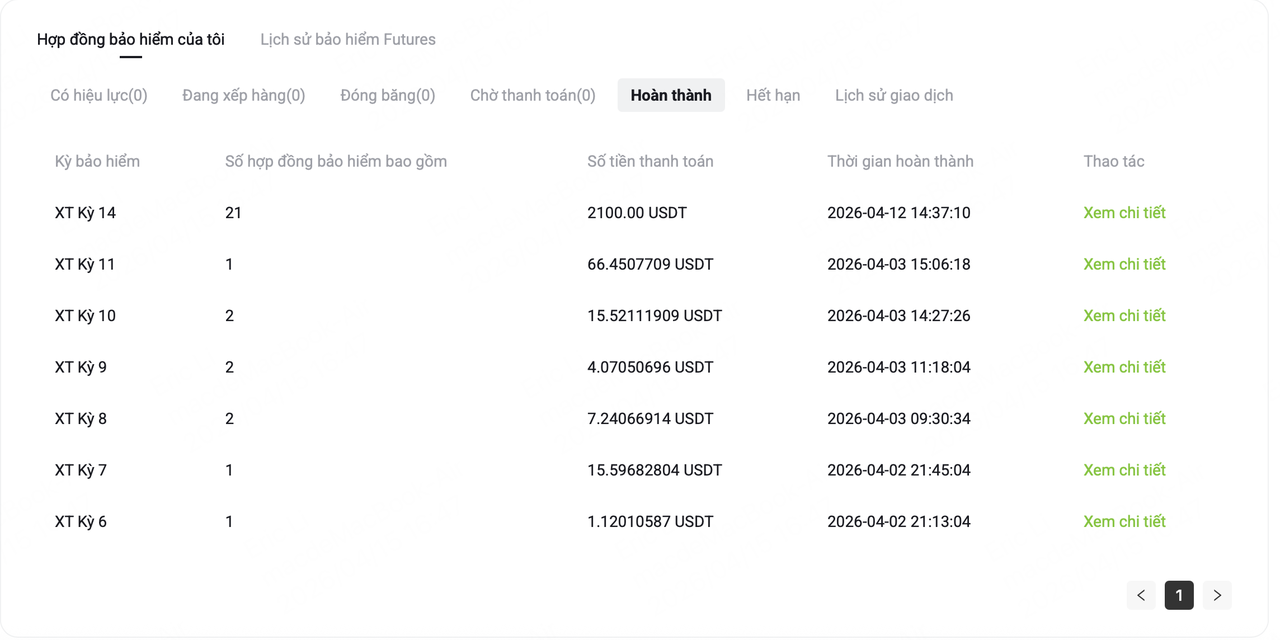This screenshot has width=1280, height=640.
Task: Click the 4.07050696 USDT amount
Action: click(651, 368)
